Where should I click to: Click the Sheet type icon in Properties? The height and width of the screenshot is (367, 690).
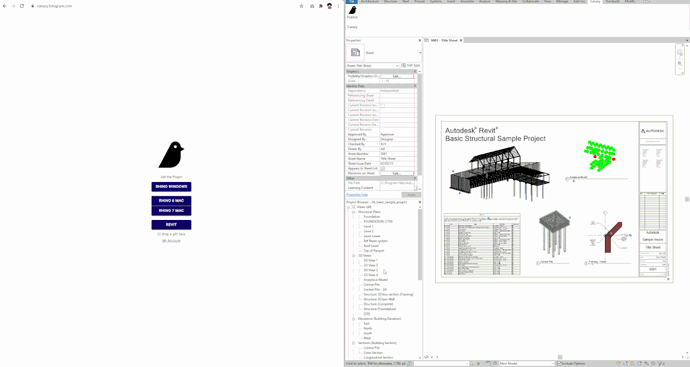pos(355,53)
